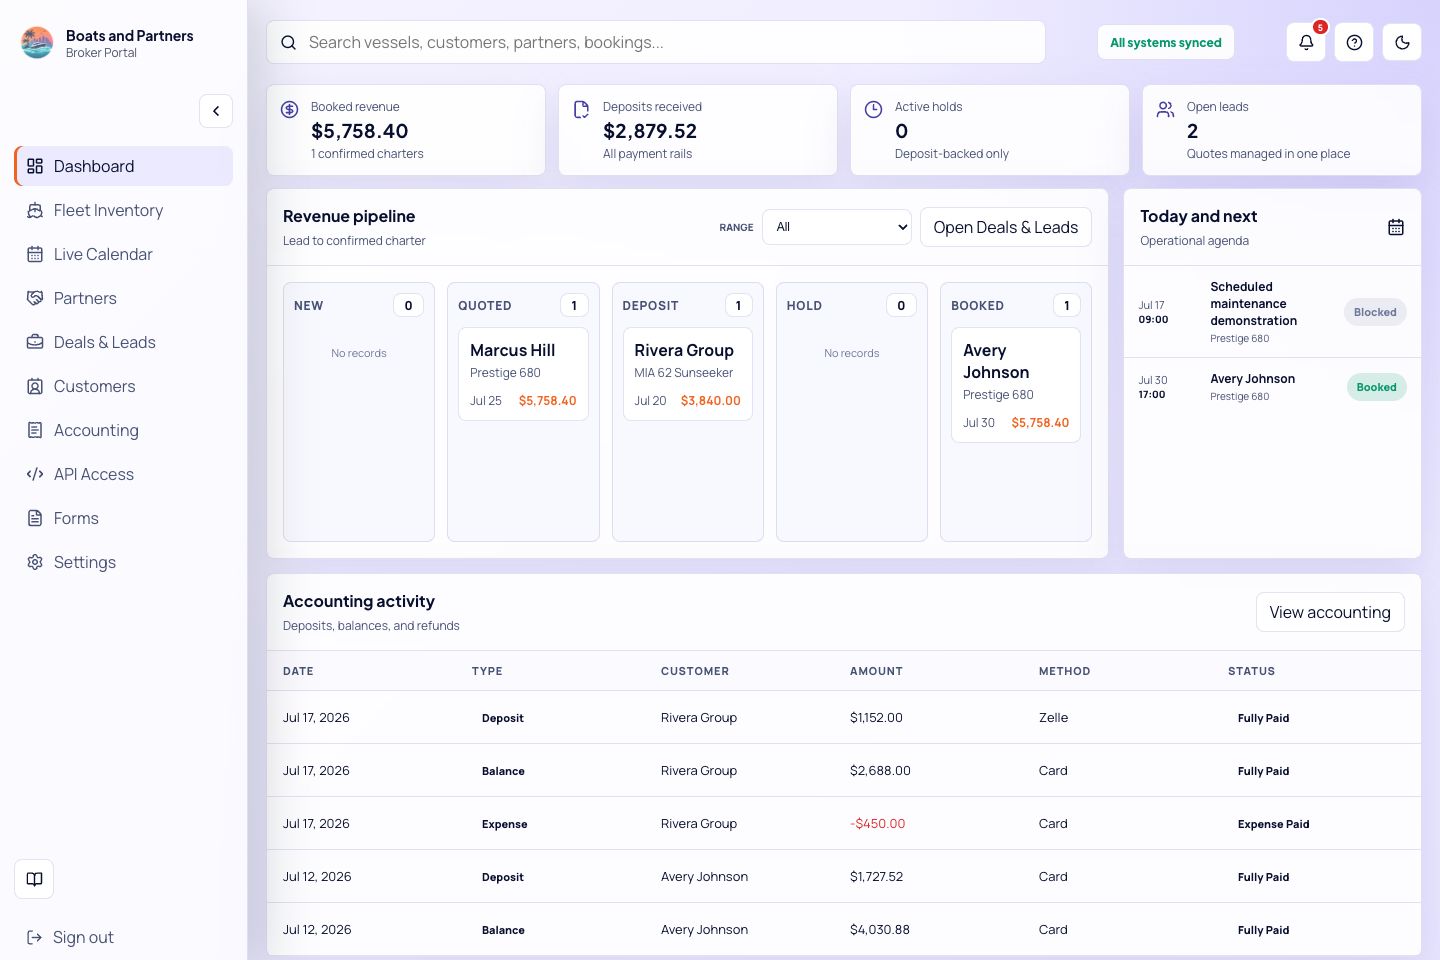
Task: Click the $1,152.00 Zelle deposit amount
Action: pos(876,717)
